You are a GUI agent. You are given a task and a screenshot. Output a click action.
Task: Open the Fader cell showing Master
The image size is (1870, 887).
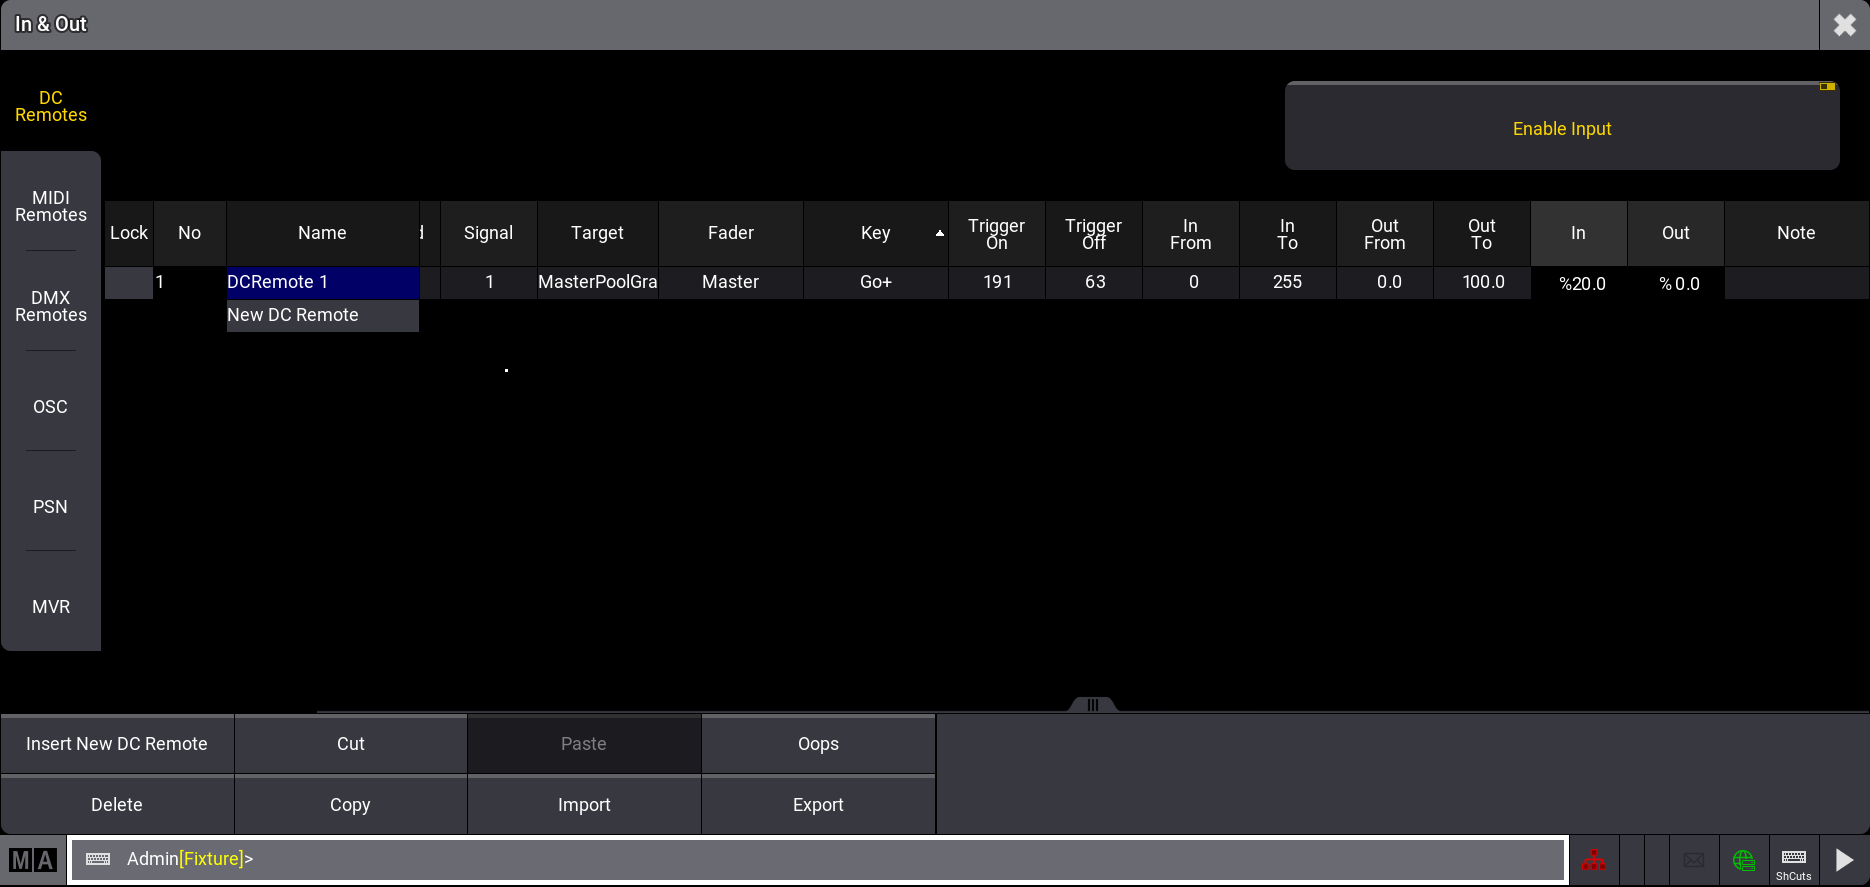pos(730,283)
